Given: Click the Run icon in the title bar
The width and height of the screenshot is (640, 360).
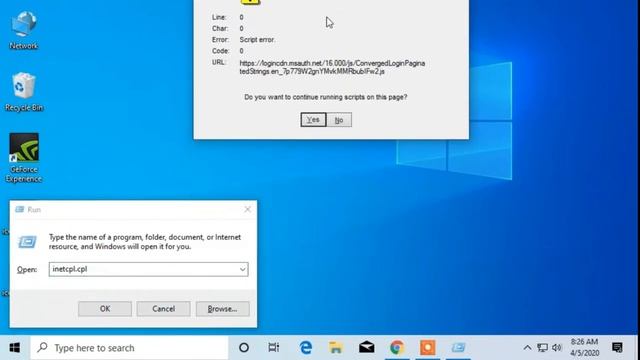Looking at the screenshot, I should click(x=19, y=209).
